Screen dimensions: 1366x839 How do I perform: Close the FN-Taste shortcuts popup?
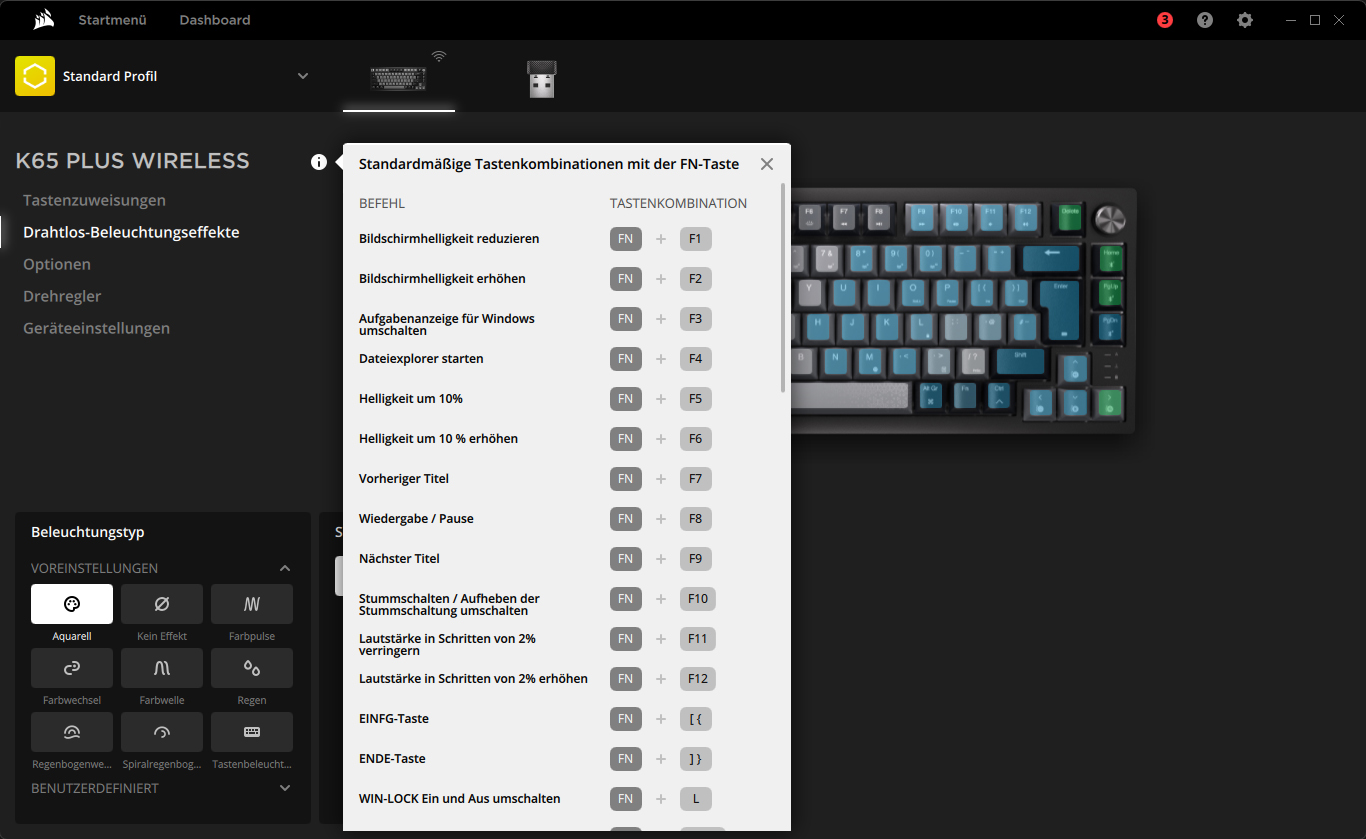pyautogui.click(x=767, y=164)
